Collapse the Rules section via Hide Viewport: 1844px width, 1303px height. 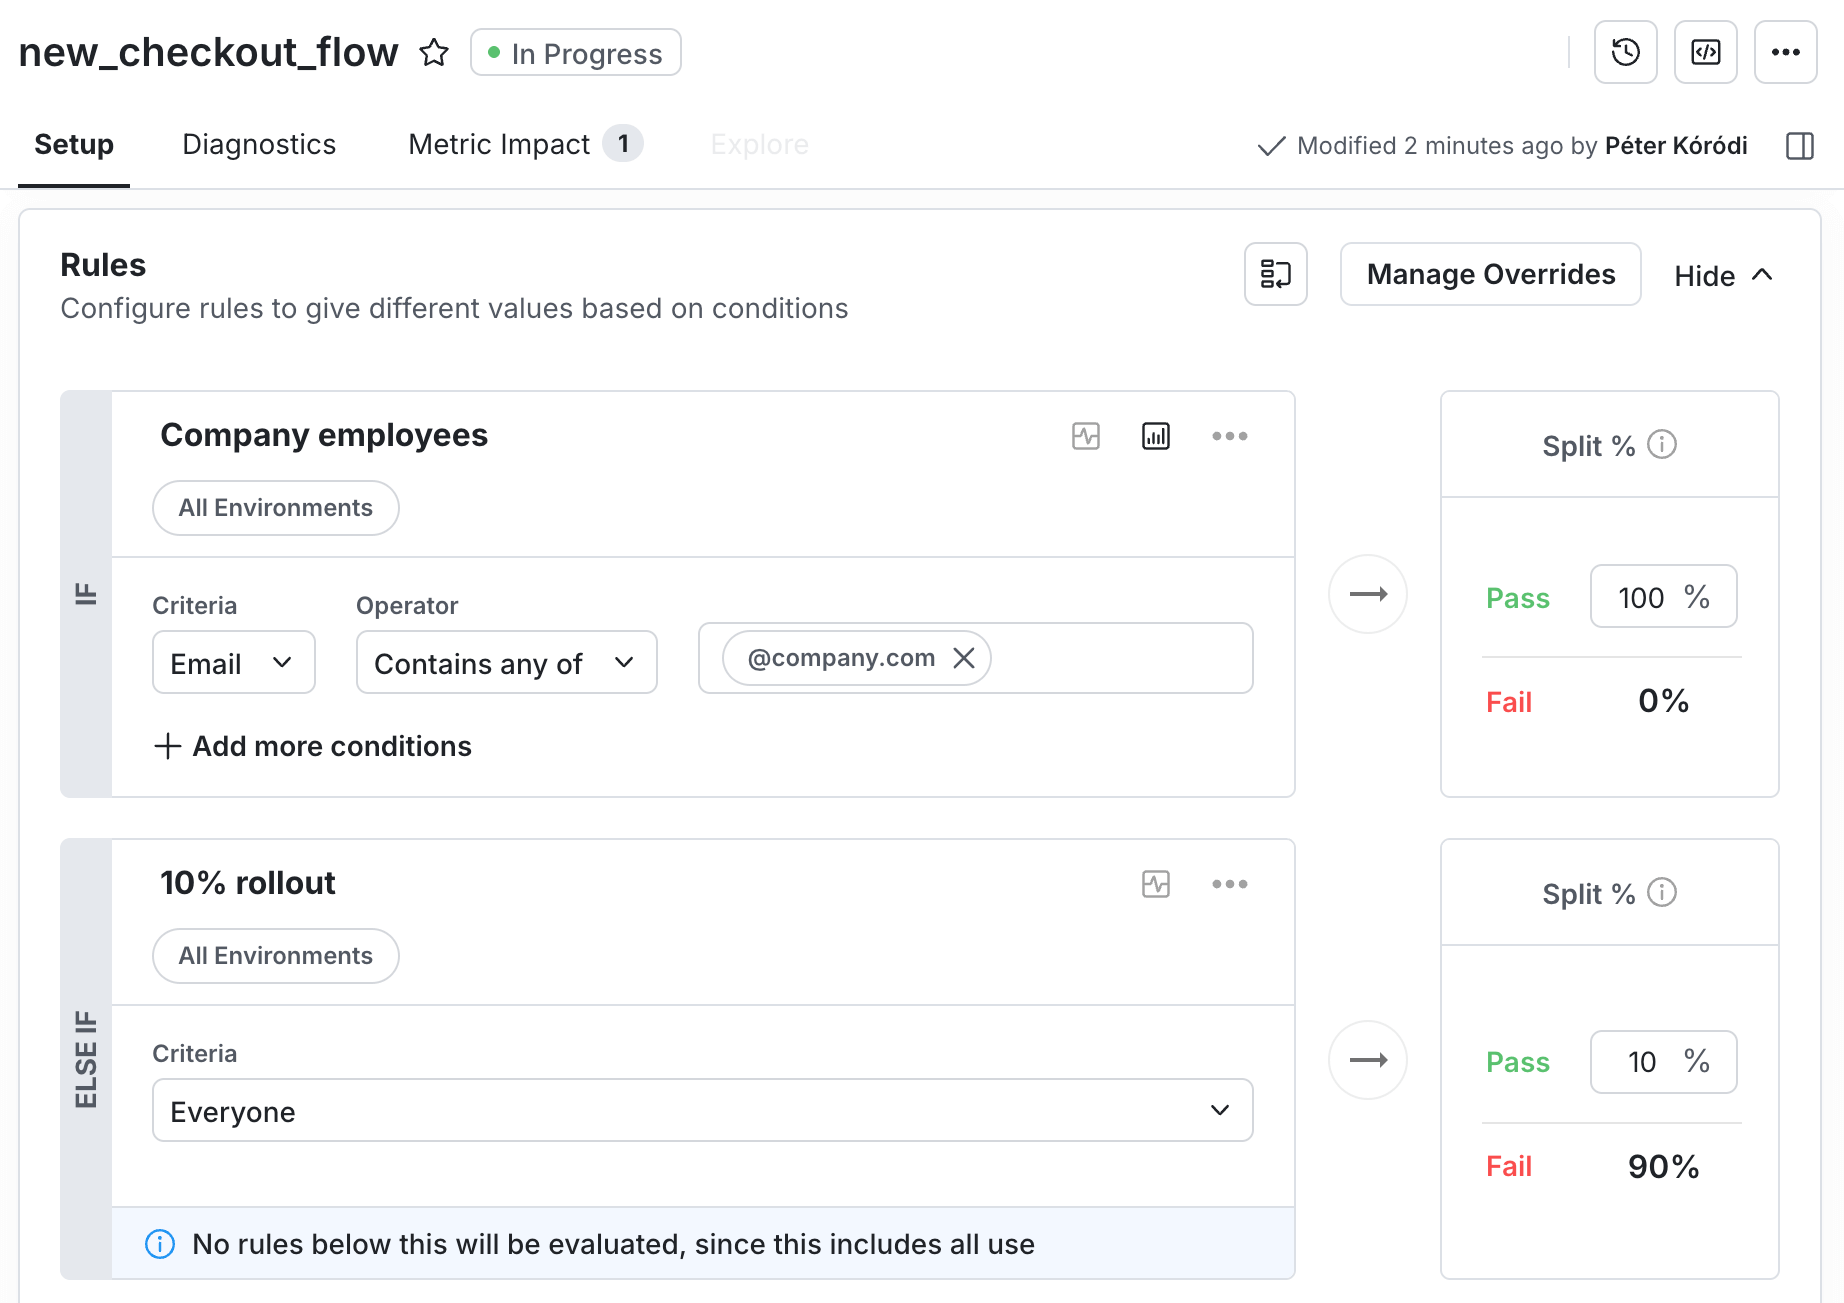pyautogui.click(x=1723, y=275)
